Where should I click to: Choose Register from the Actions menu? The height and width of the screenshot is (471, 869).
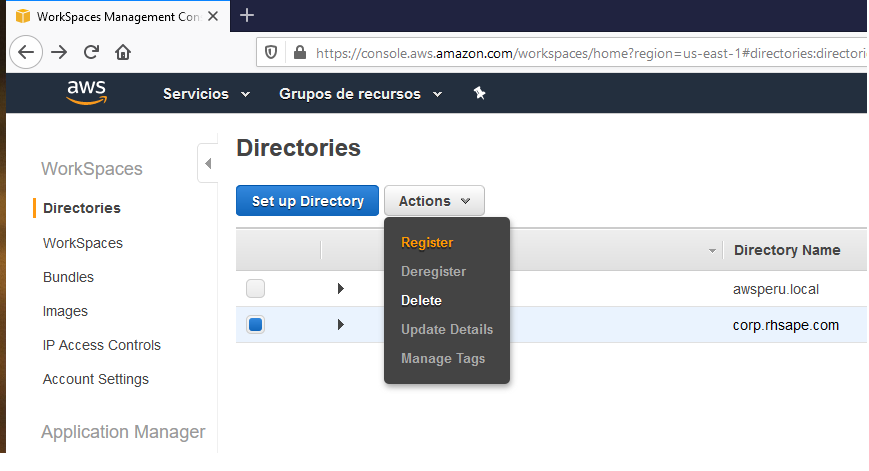point(427,243)
